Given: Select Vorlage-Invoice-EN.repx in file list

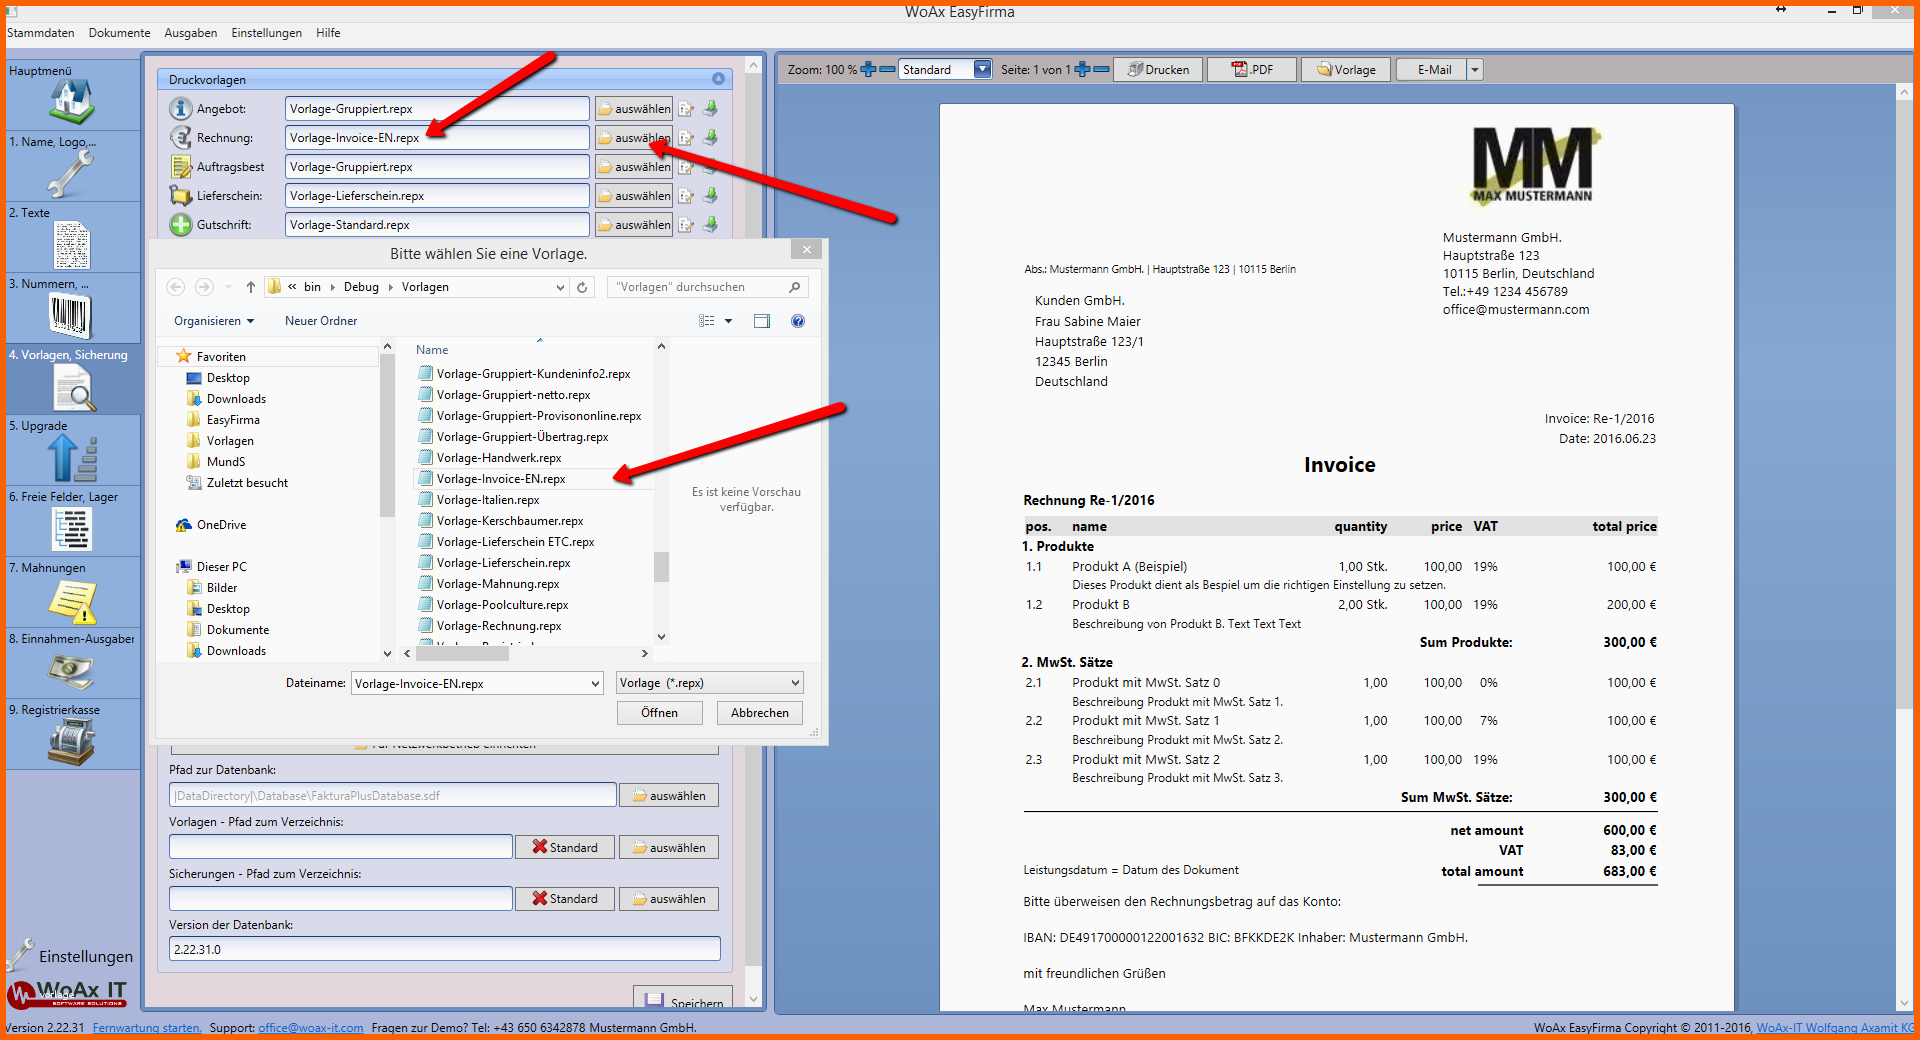Looking at the screenshot, I should click(x=501, y=479).
